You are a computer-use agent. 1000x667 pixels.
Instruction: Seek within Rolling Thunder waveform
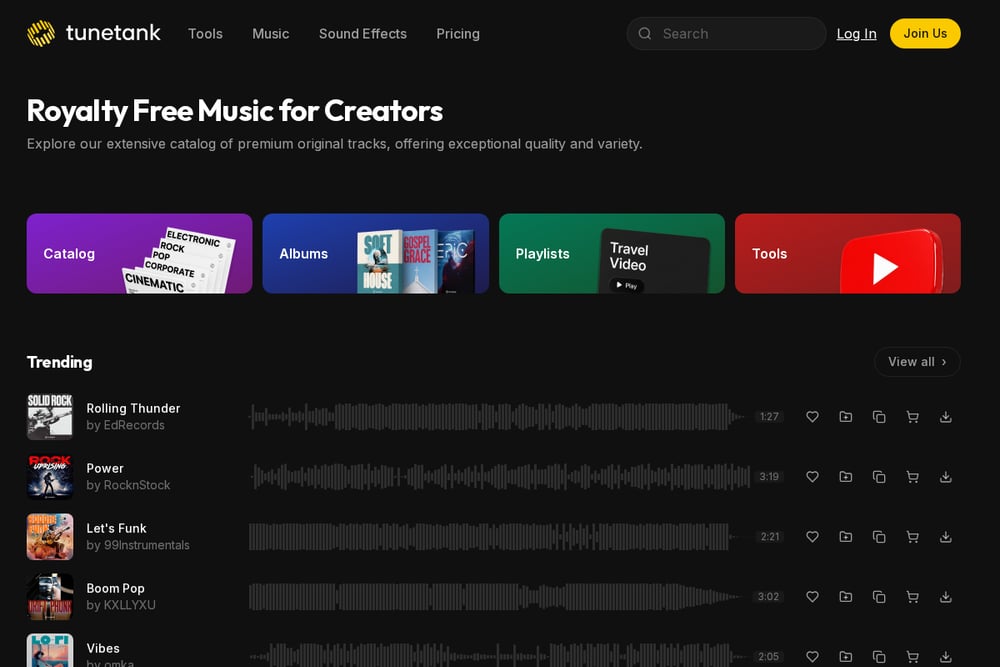tap(497, 417)
